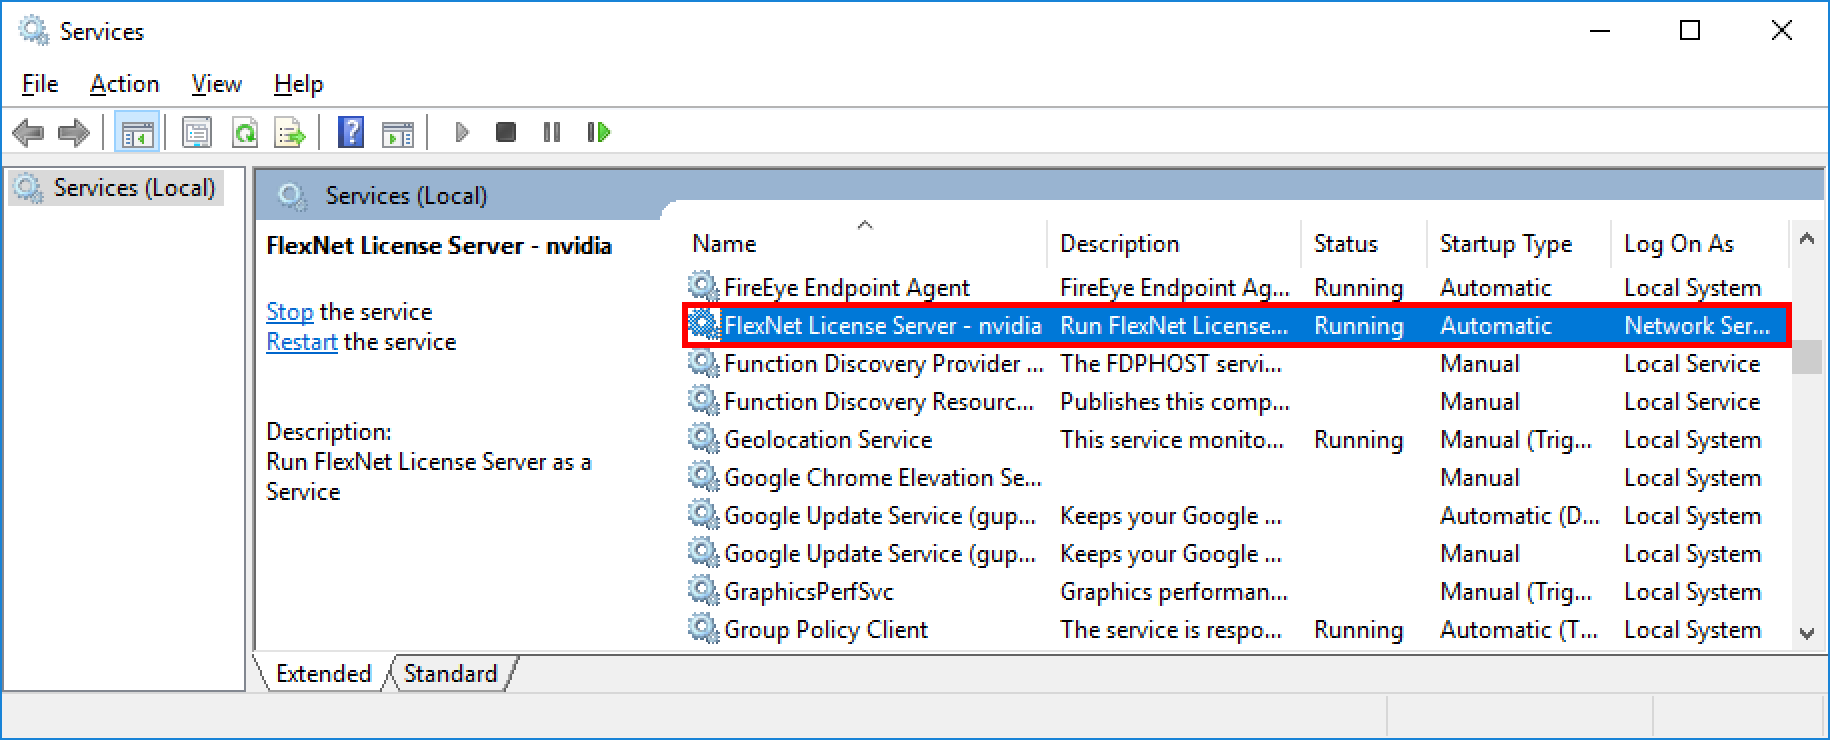1830x740 pixels.
Task: Open the Help question mark icon
Action: coord(351,132)
